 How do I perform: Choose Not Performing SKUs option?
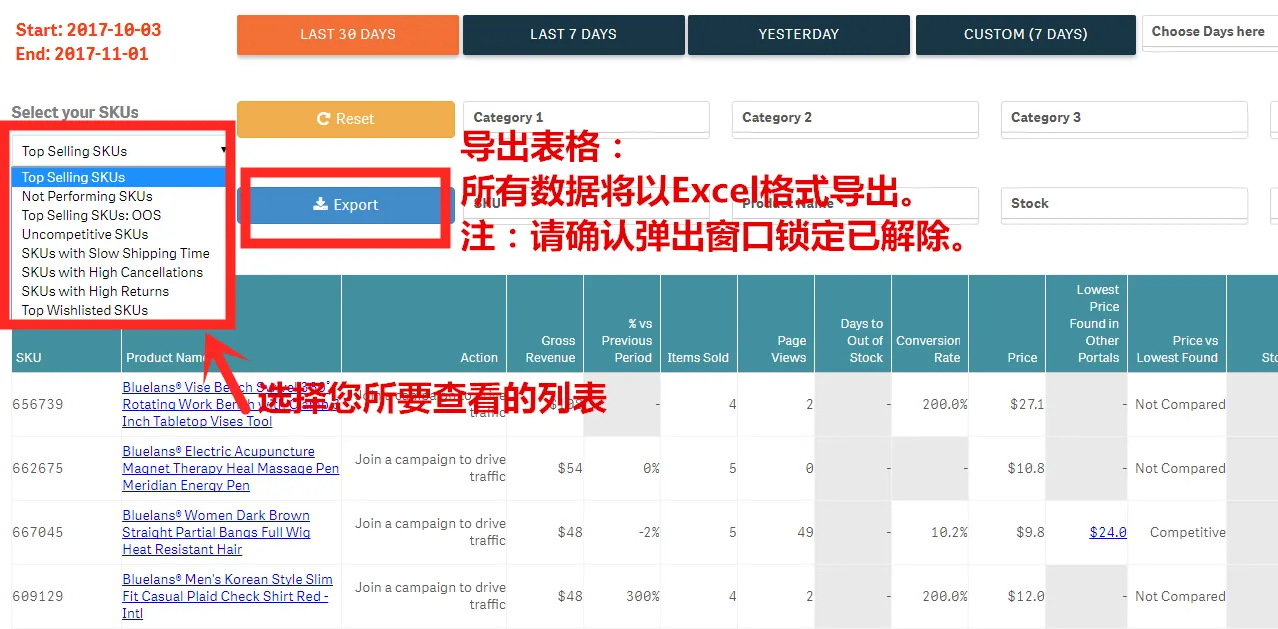click(120, 196)
